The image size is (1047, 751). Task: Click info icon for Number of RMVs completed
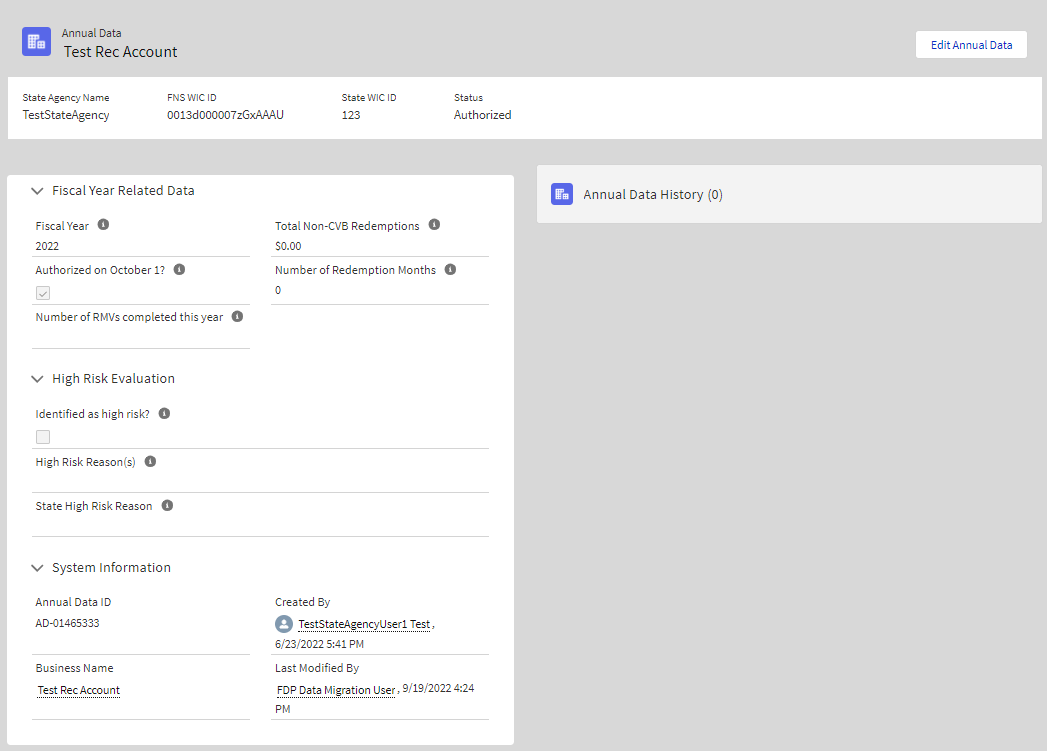237,316
